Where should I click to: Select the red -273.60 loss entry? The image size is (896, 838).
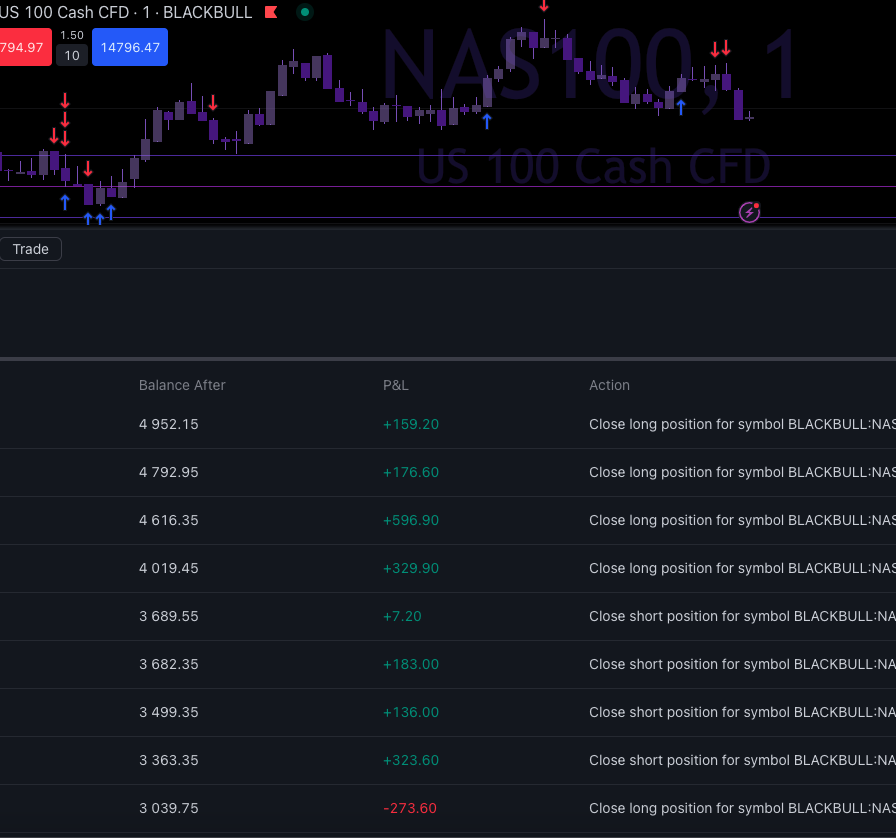410,808
